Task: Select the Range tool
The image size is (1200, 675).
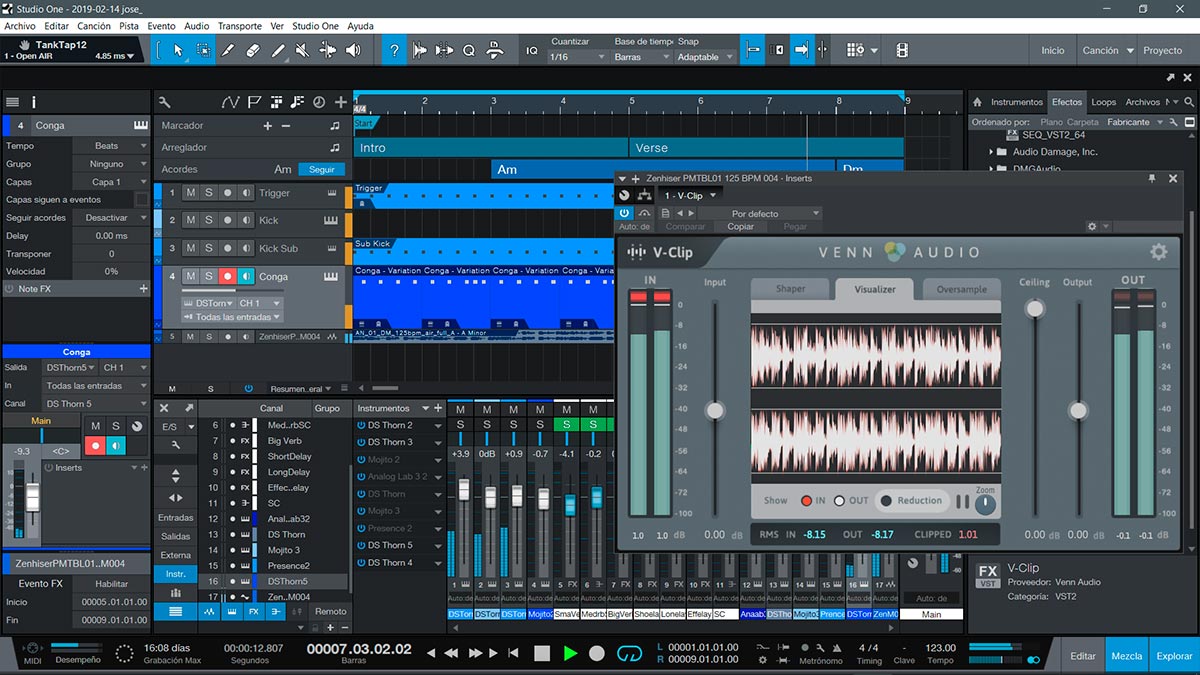Action: [204, 50]
